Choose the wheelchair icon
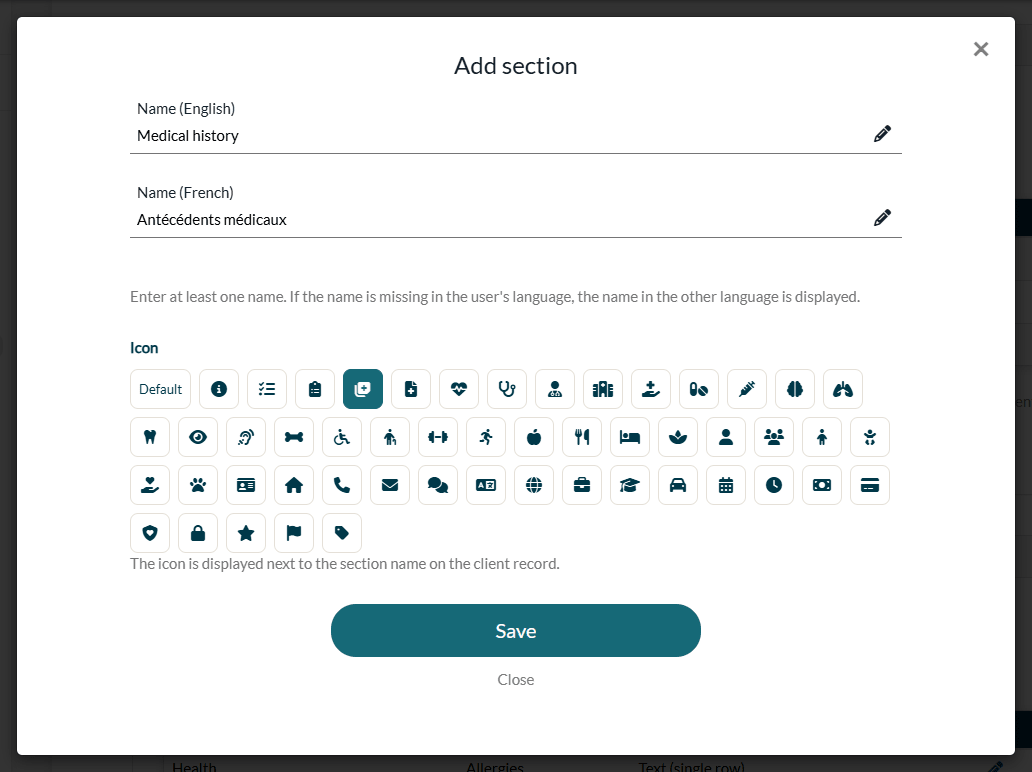The height and width of the screenshot is (772, 1032). click(342, 437)
